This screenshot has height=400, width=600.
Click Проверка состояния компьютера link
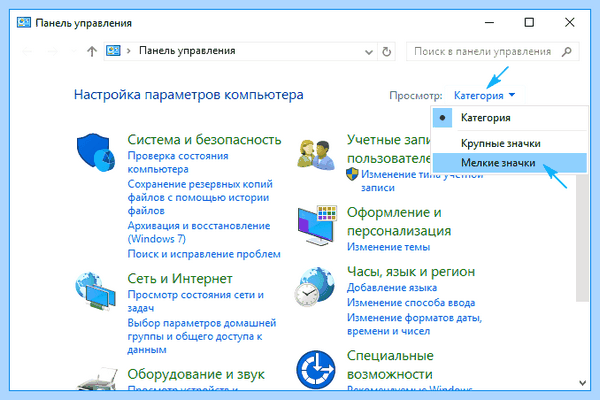pos(178,162)
